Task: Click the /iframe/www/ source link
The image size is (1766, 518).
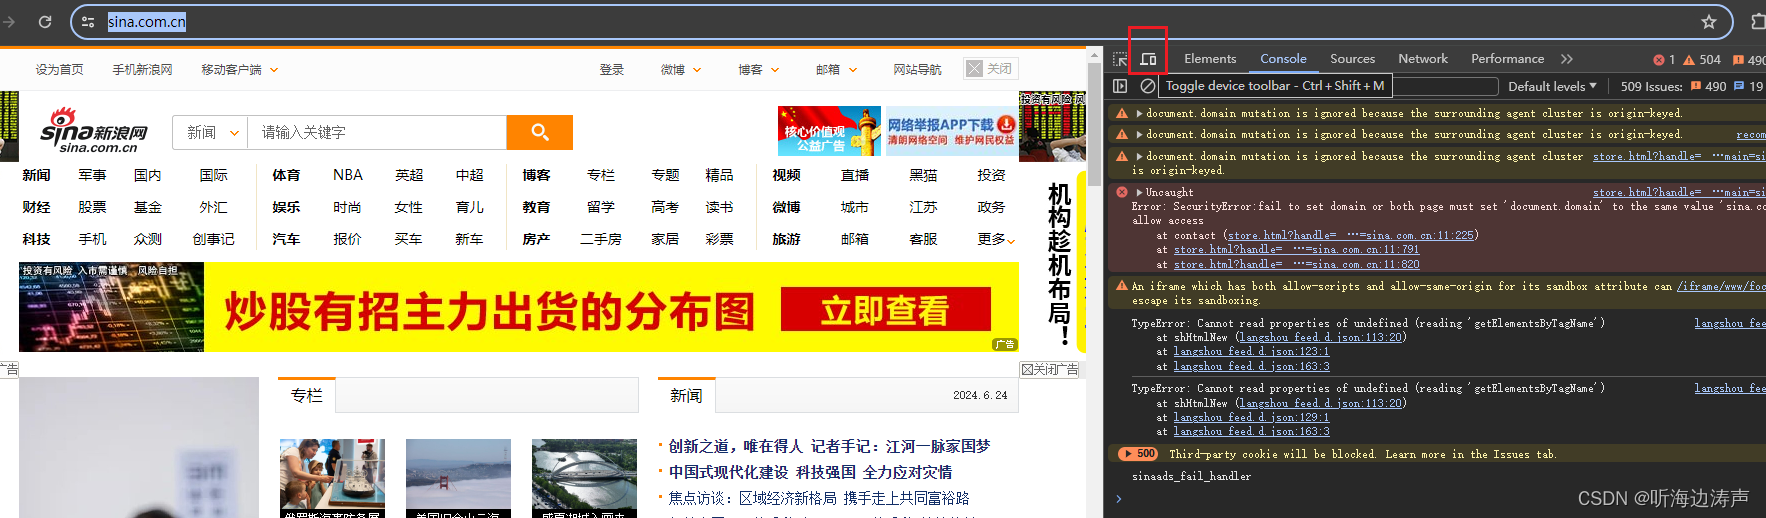Action: 1721,287
